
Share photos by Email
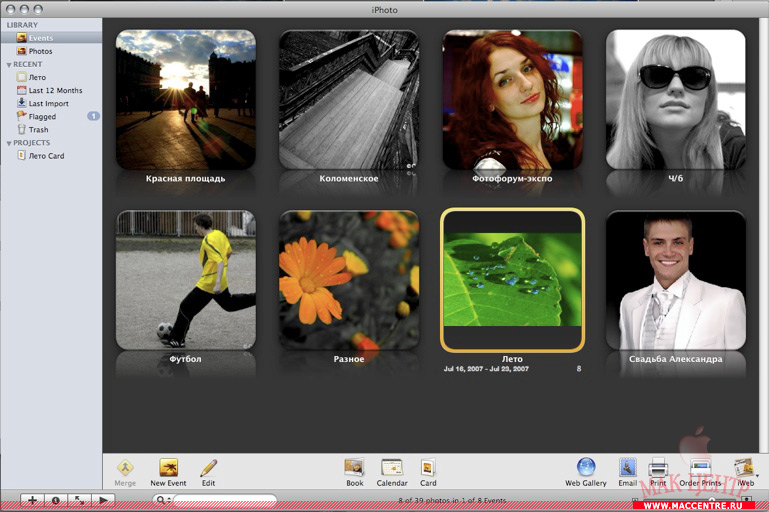[627, 473]
